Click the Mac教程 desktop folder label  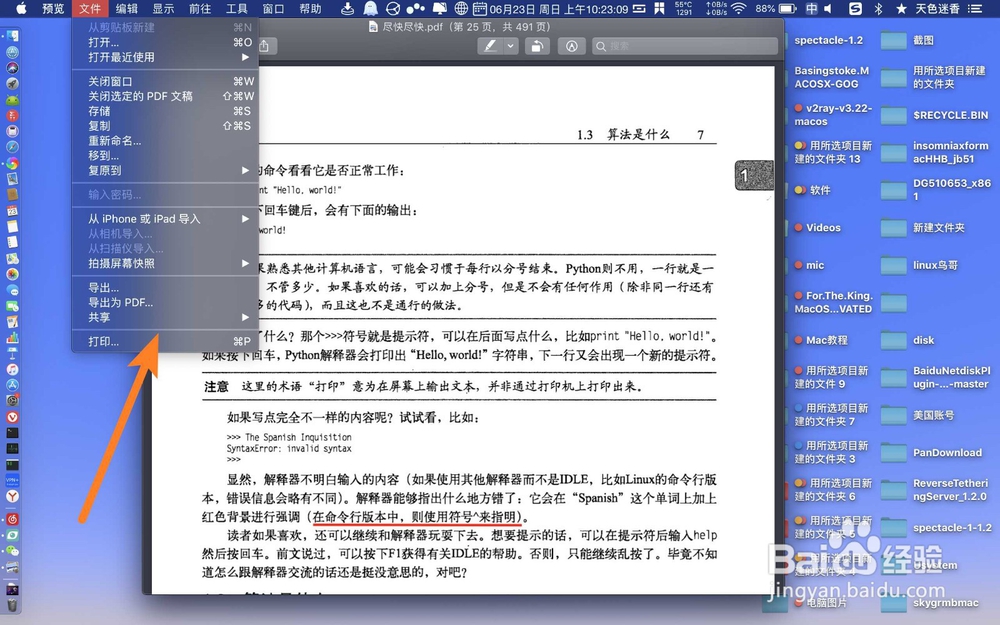827,341
